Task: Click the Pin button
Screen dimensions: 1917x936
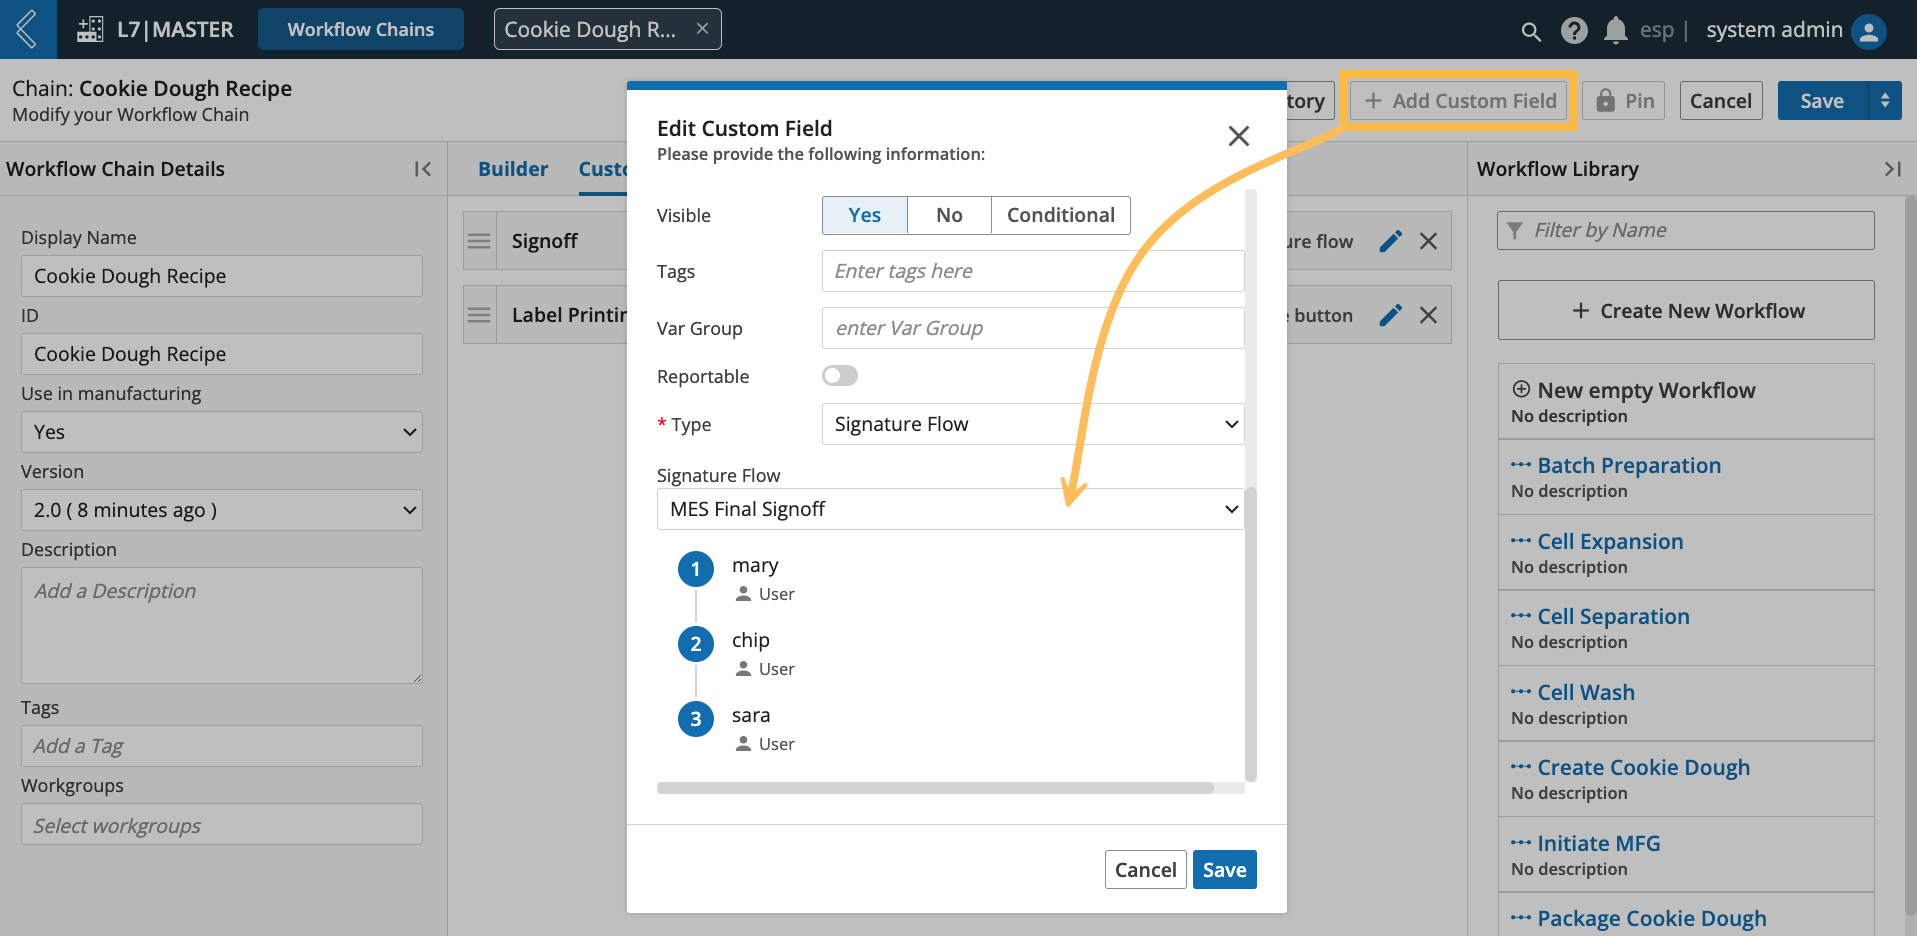Action: pos(1624,101)
